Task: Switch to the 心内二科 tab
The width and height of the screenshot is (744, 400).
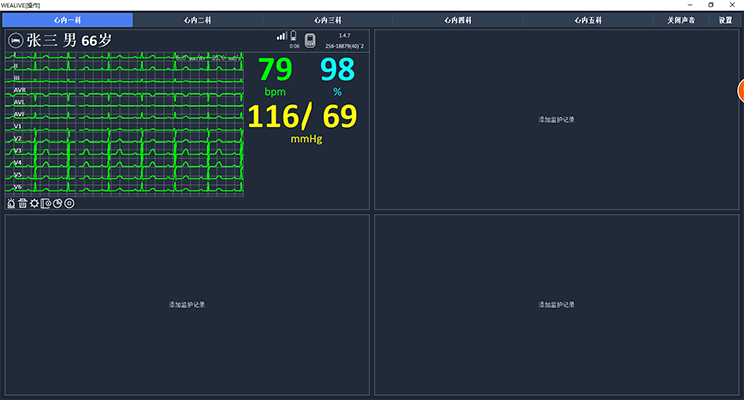Action: (x=197, y=20)
